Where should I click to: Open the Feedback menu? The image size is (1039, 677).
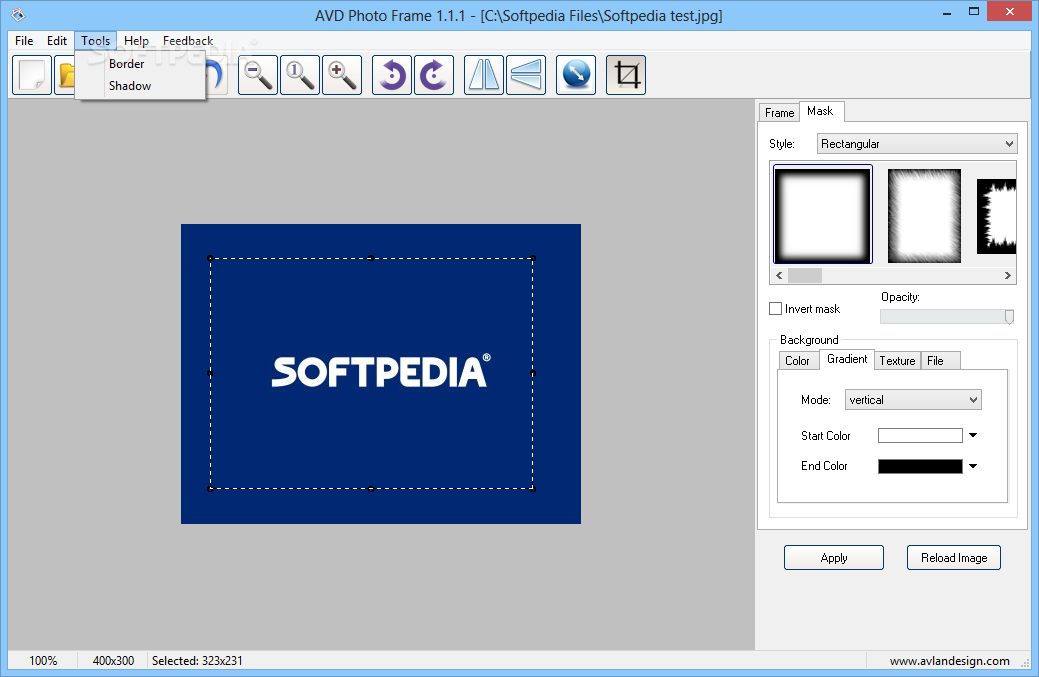coord(188,40)
